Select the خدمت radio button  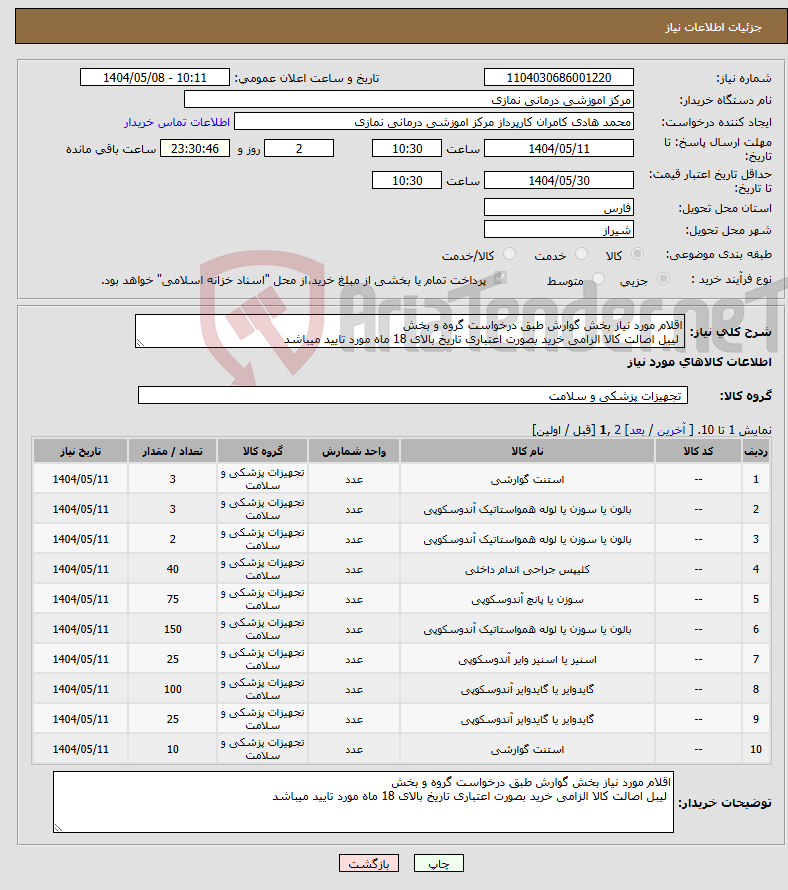coord(581,254)
